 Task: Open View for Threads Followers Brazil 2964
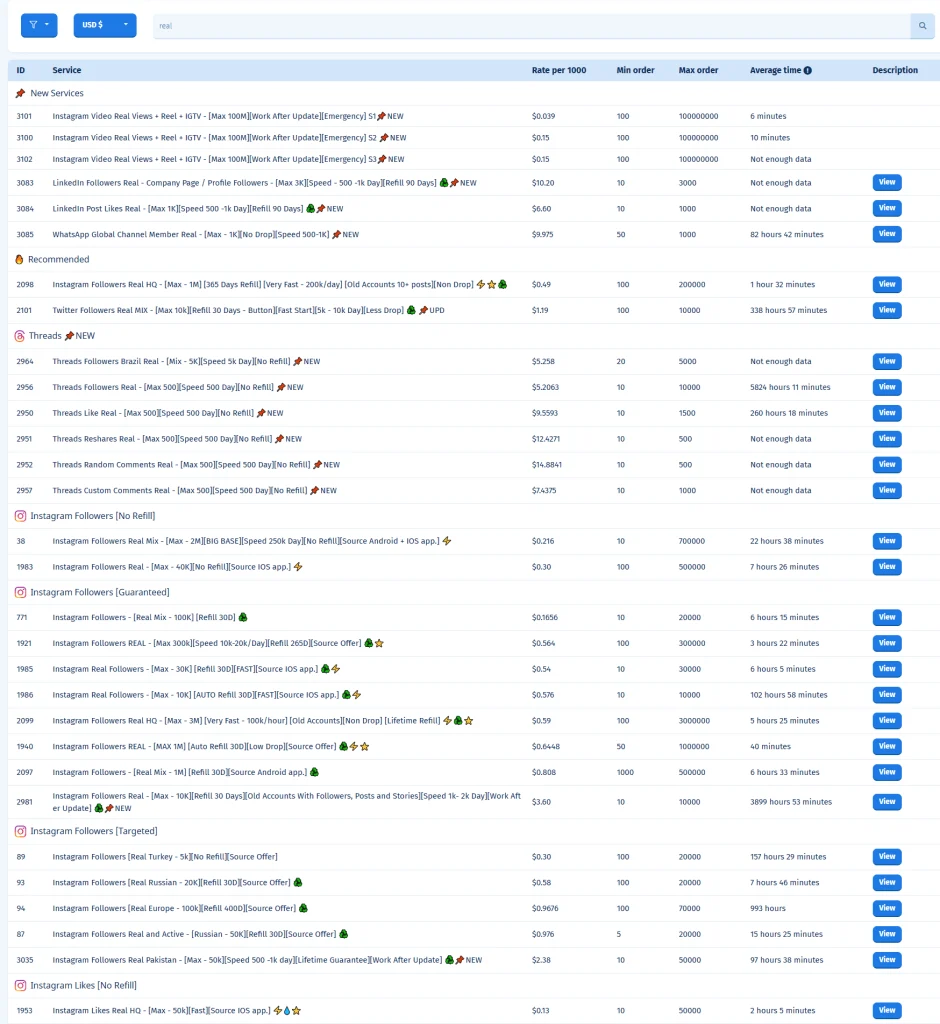point(887,361)
